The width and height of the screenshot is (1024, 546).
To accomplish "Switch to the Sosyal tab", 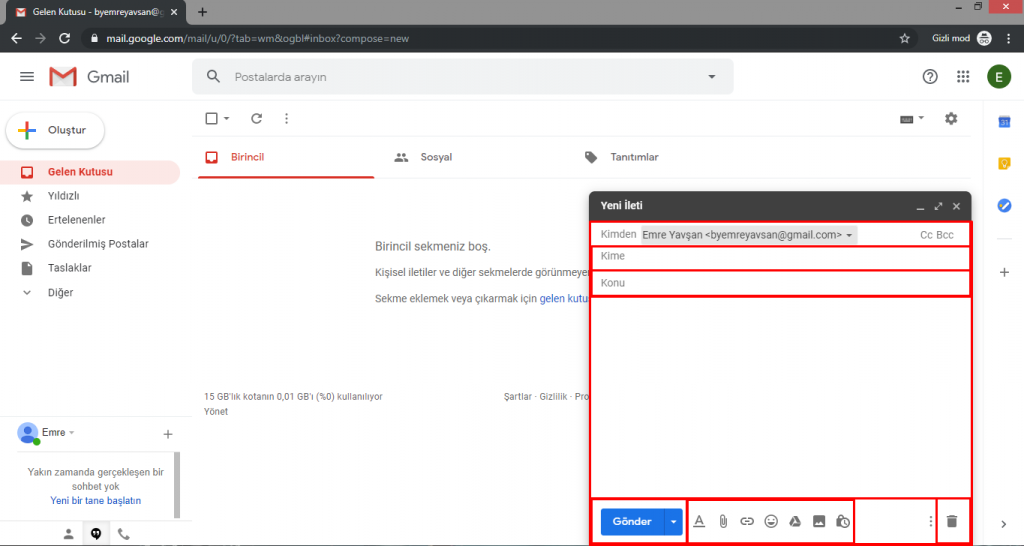I will click(436, 157).
